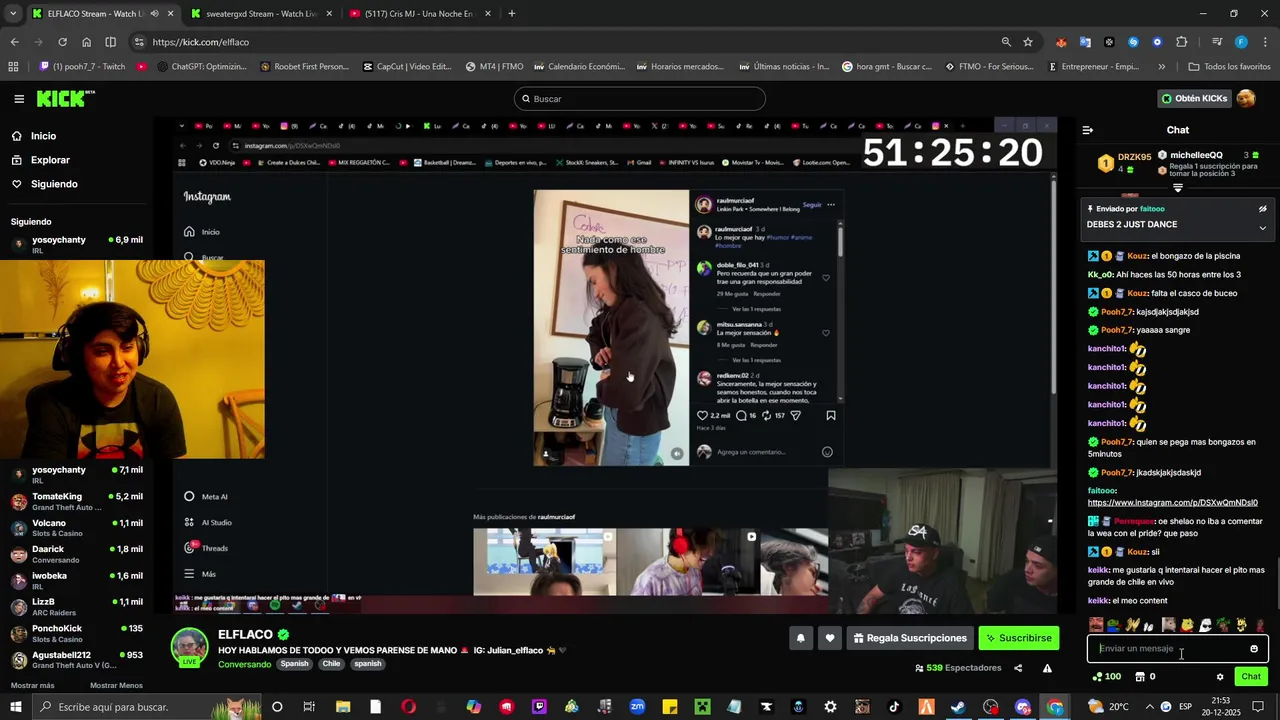The height and width of the screenshot is (720, 1280).
Task: Open the user profile avatar menu
Action: coord(1246,98)
